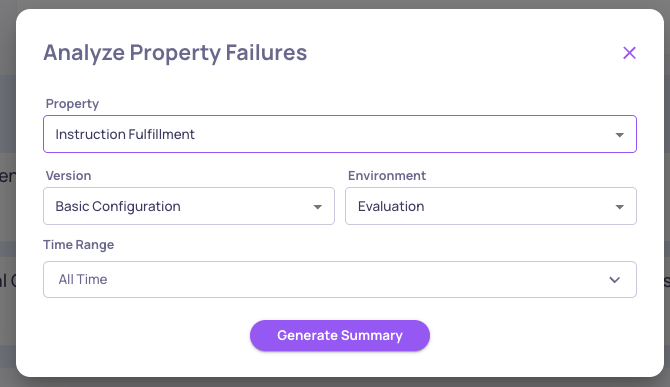Open the Evaluation environment selector
The height and width of the screenshot is (387, 670).
tap(491, 206)
